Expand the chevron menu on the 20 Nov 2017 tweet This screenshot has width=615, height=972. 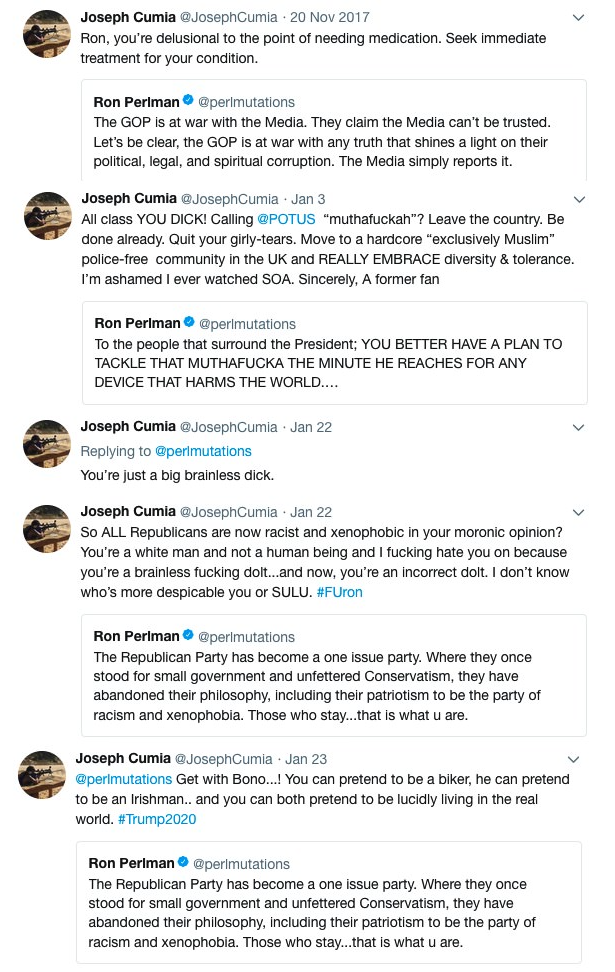577,18
